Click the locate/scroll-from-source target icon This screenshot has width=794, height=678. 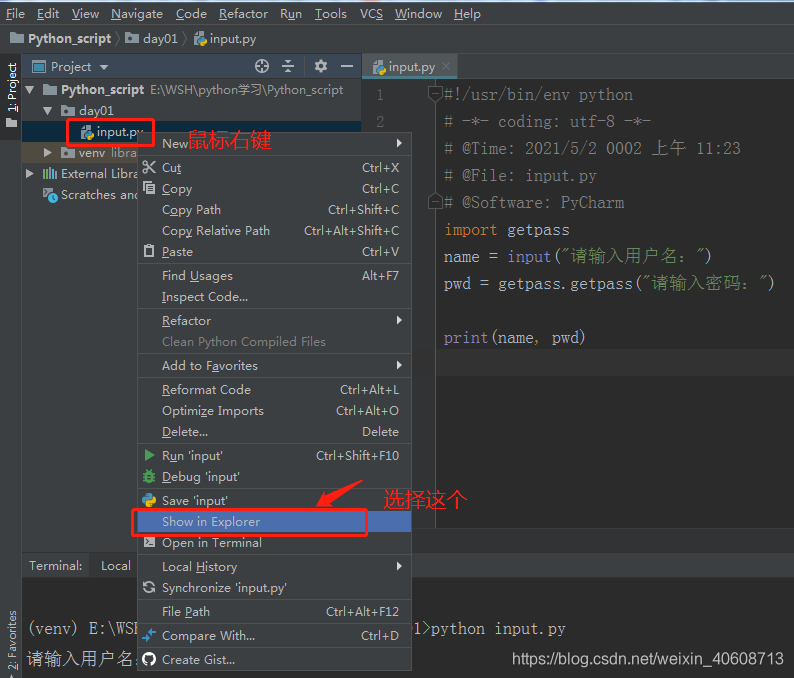click(x=262, y=66)
